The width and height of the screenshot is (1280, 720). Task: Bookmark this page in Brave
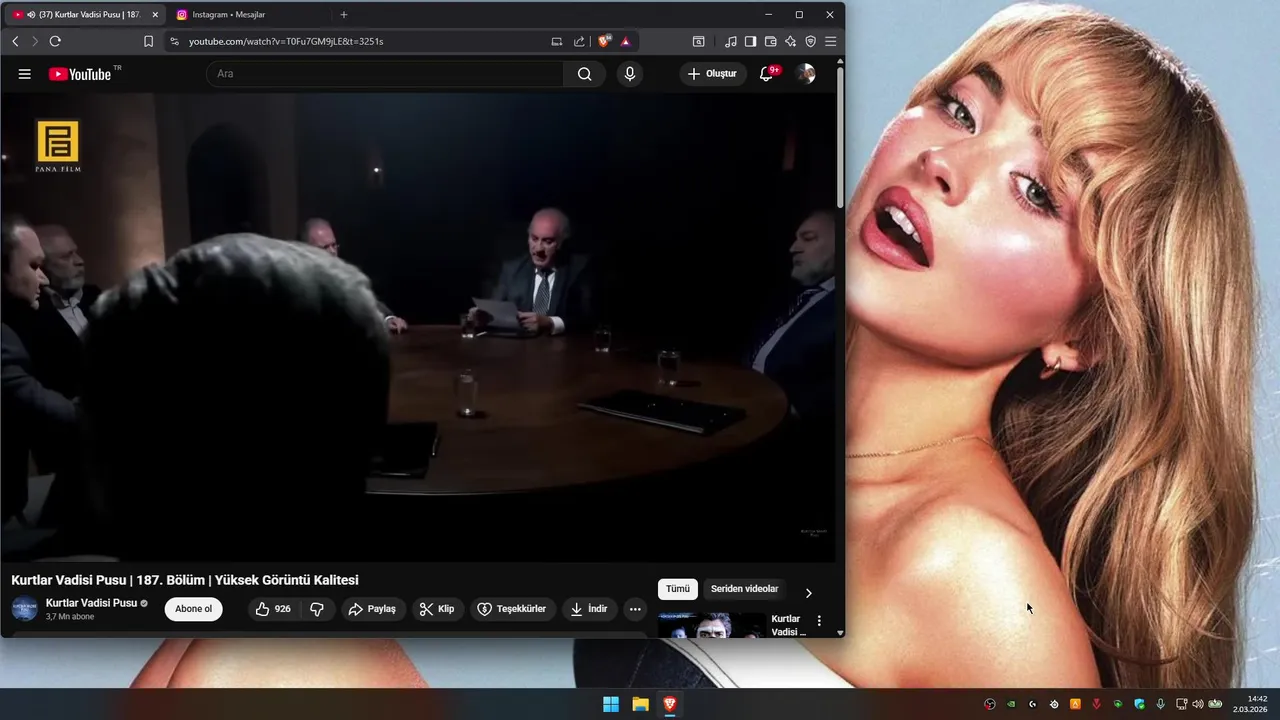tap(148, 41)
